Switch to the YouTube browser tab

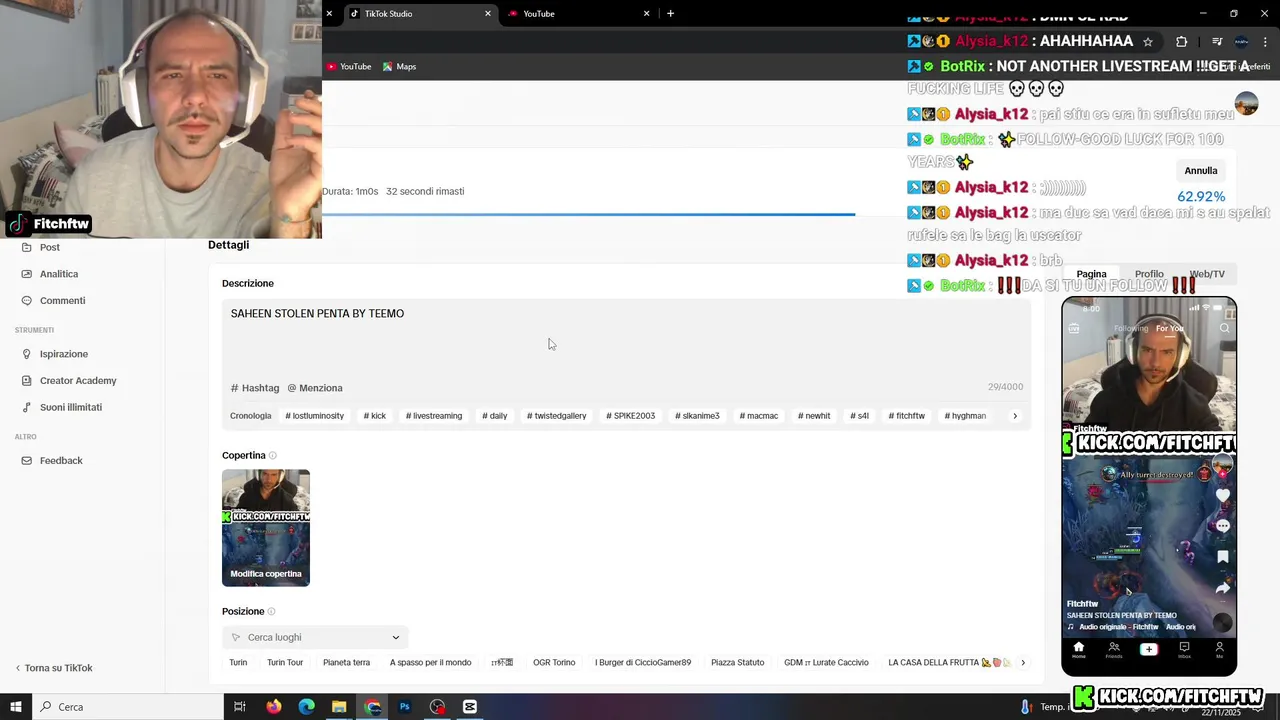579,14
